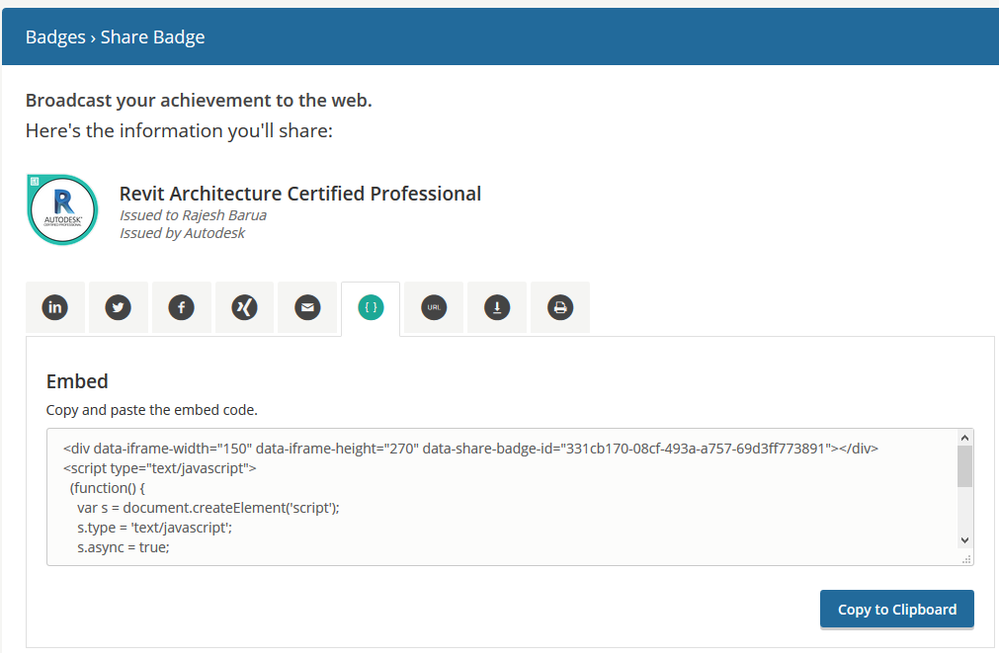Click the 'Issued by Autodesk' text
Screen dimensions: 999x653
click(x=182, y=233)
